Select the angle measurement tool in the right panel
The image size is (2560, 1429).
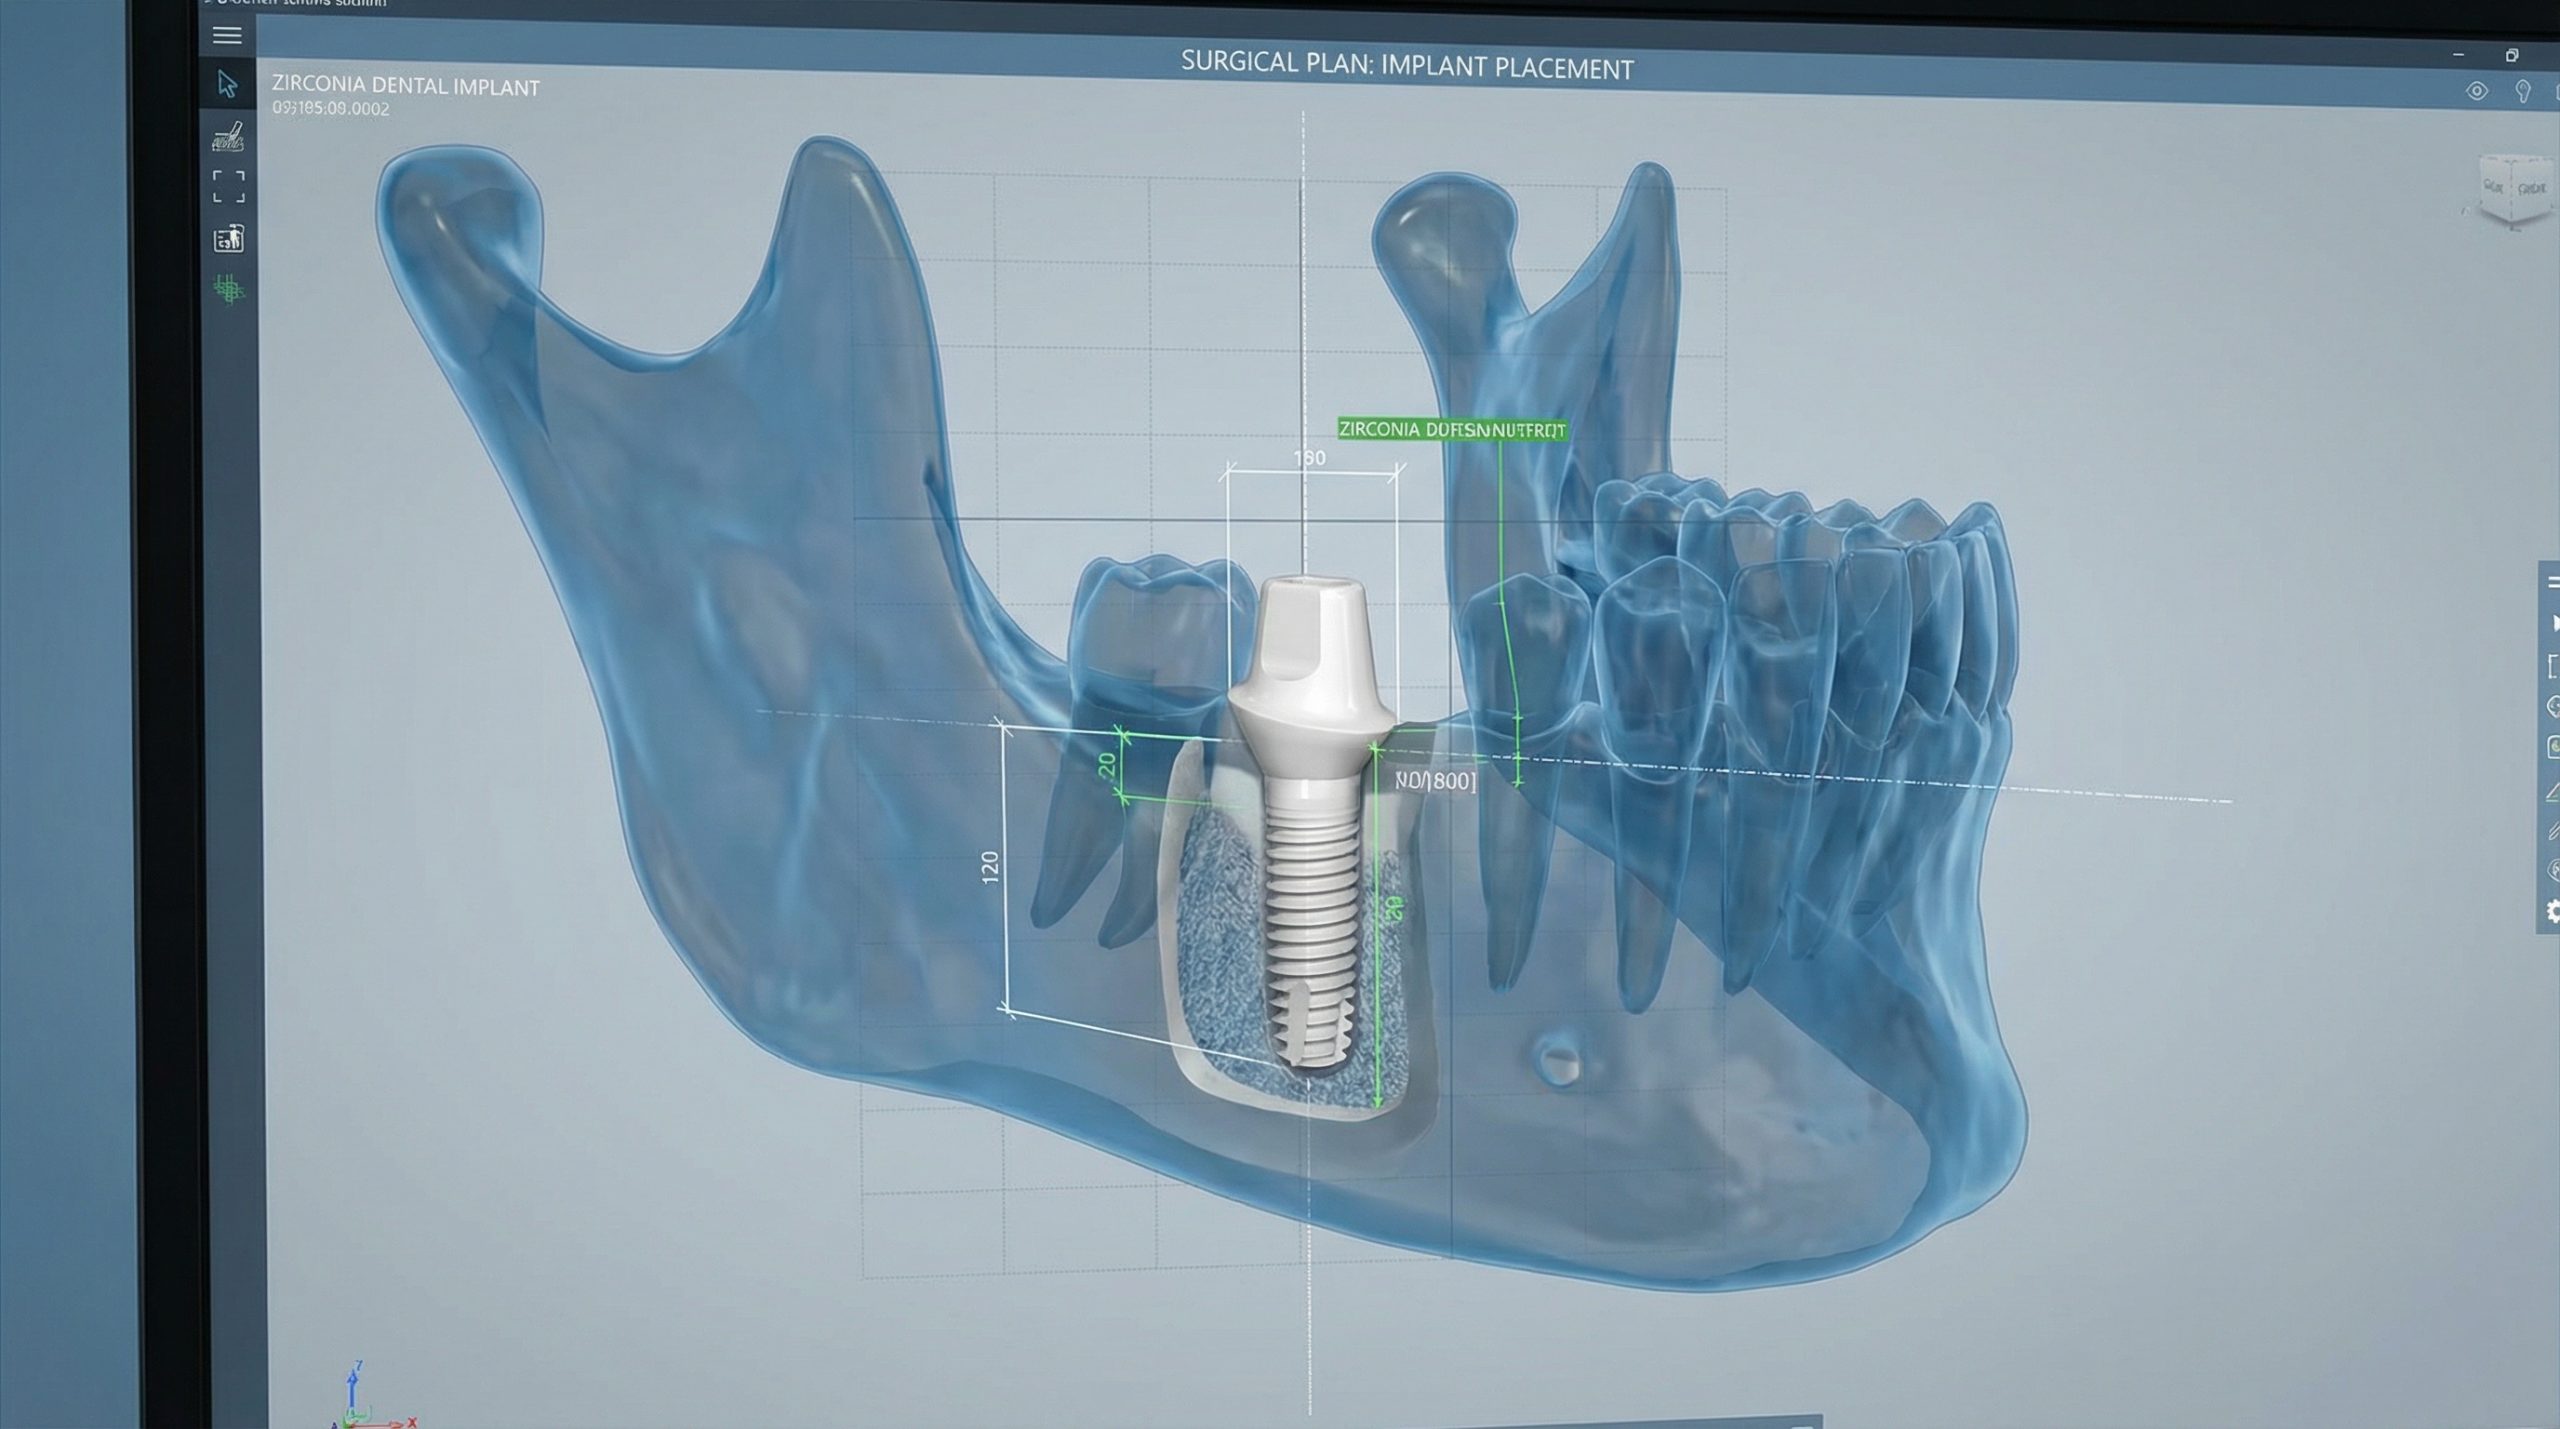click(x=2553, y=792)
